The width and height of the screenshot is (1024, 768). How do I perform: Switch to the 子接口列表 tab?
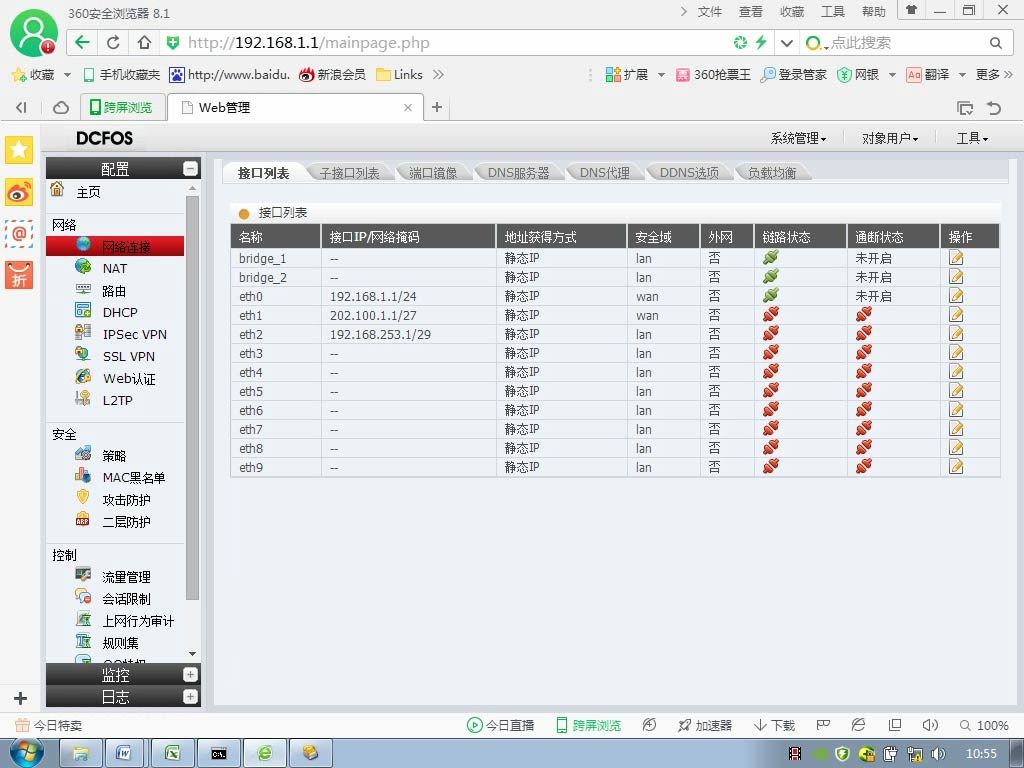pos(349,173)
